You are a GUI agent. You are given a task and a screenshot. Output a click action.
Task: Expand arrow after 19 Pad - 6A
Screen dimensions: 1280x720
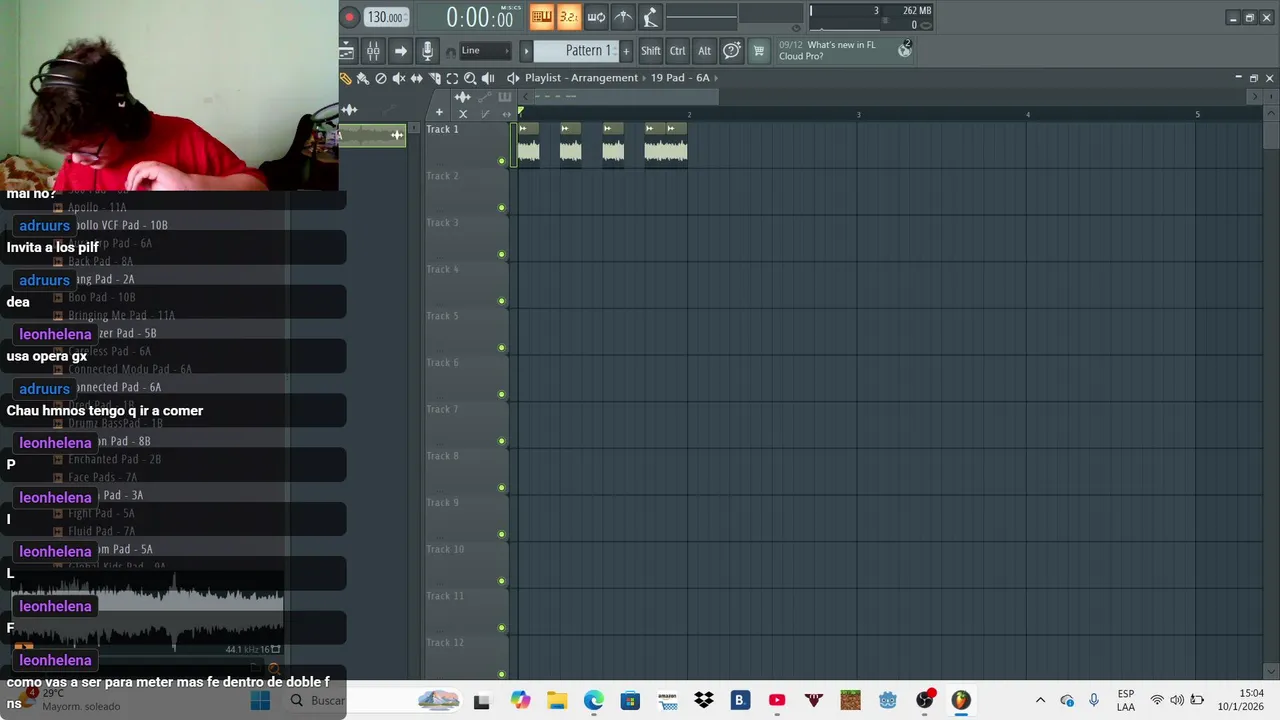coord(715,78)
